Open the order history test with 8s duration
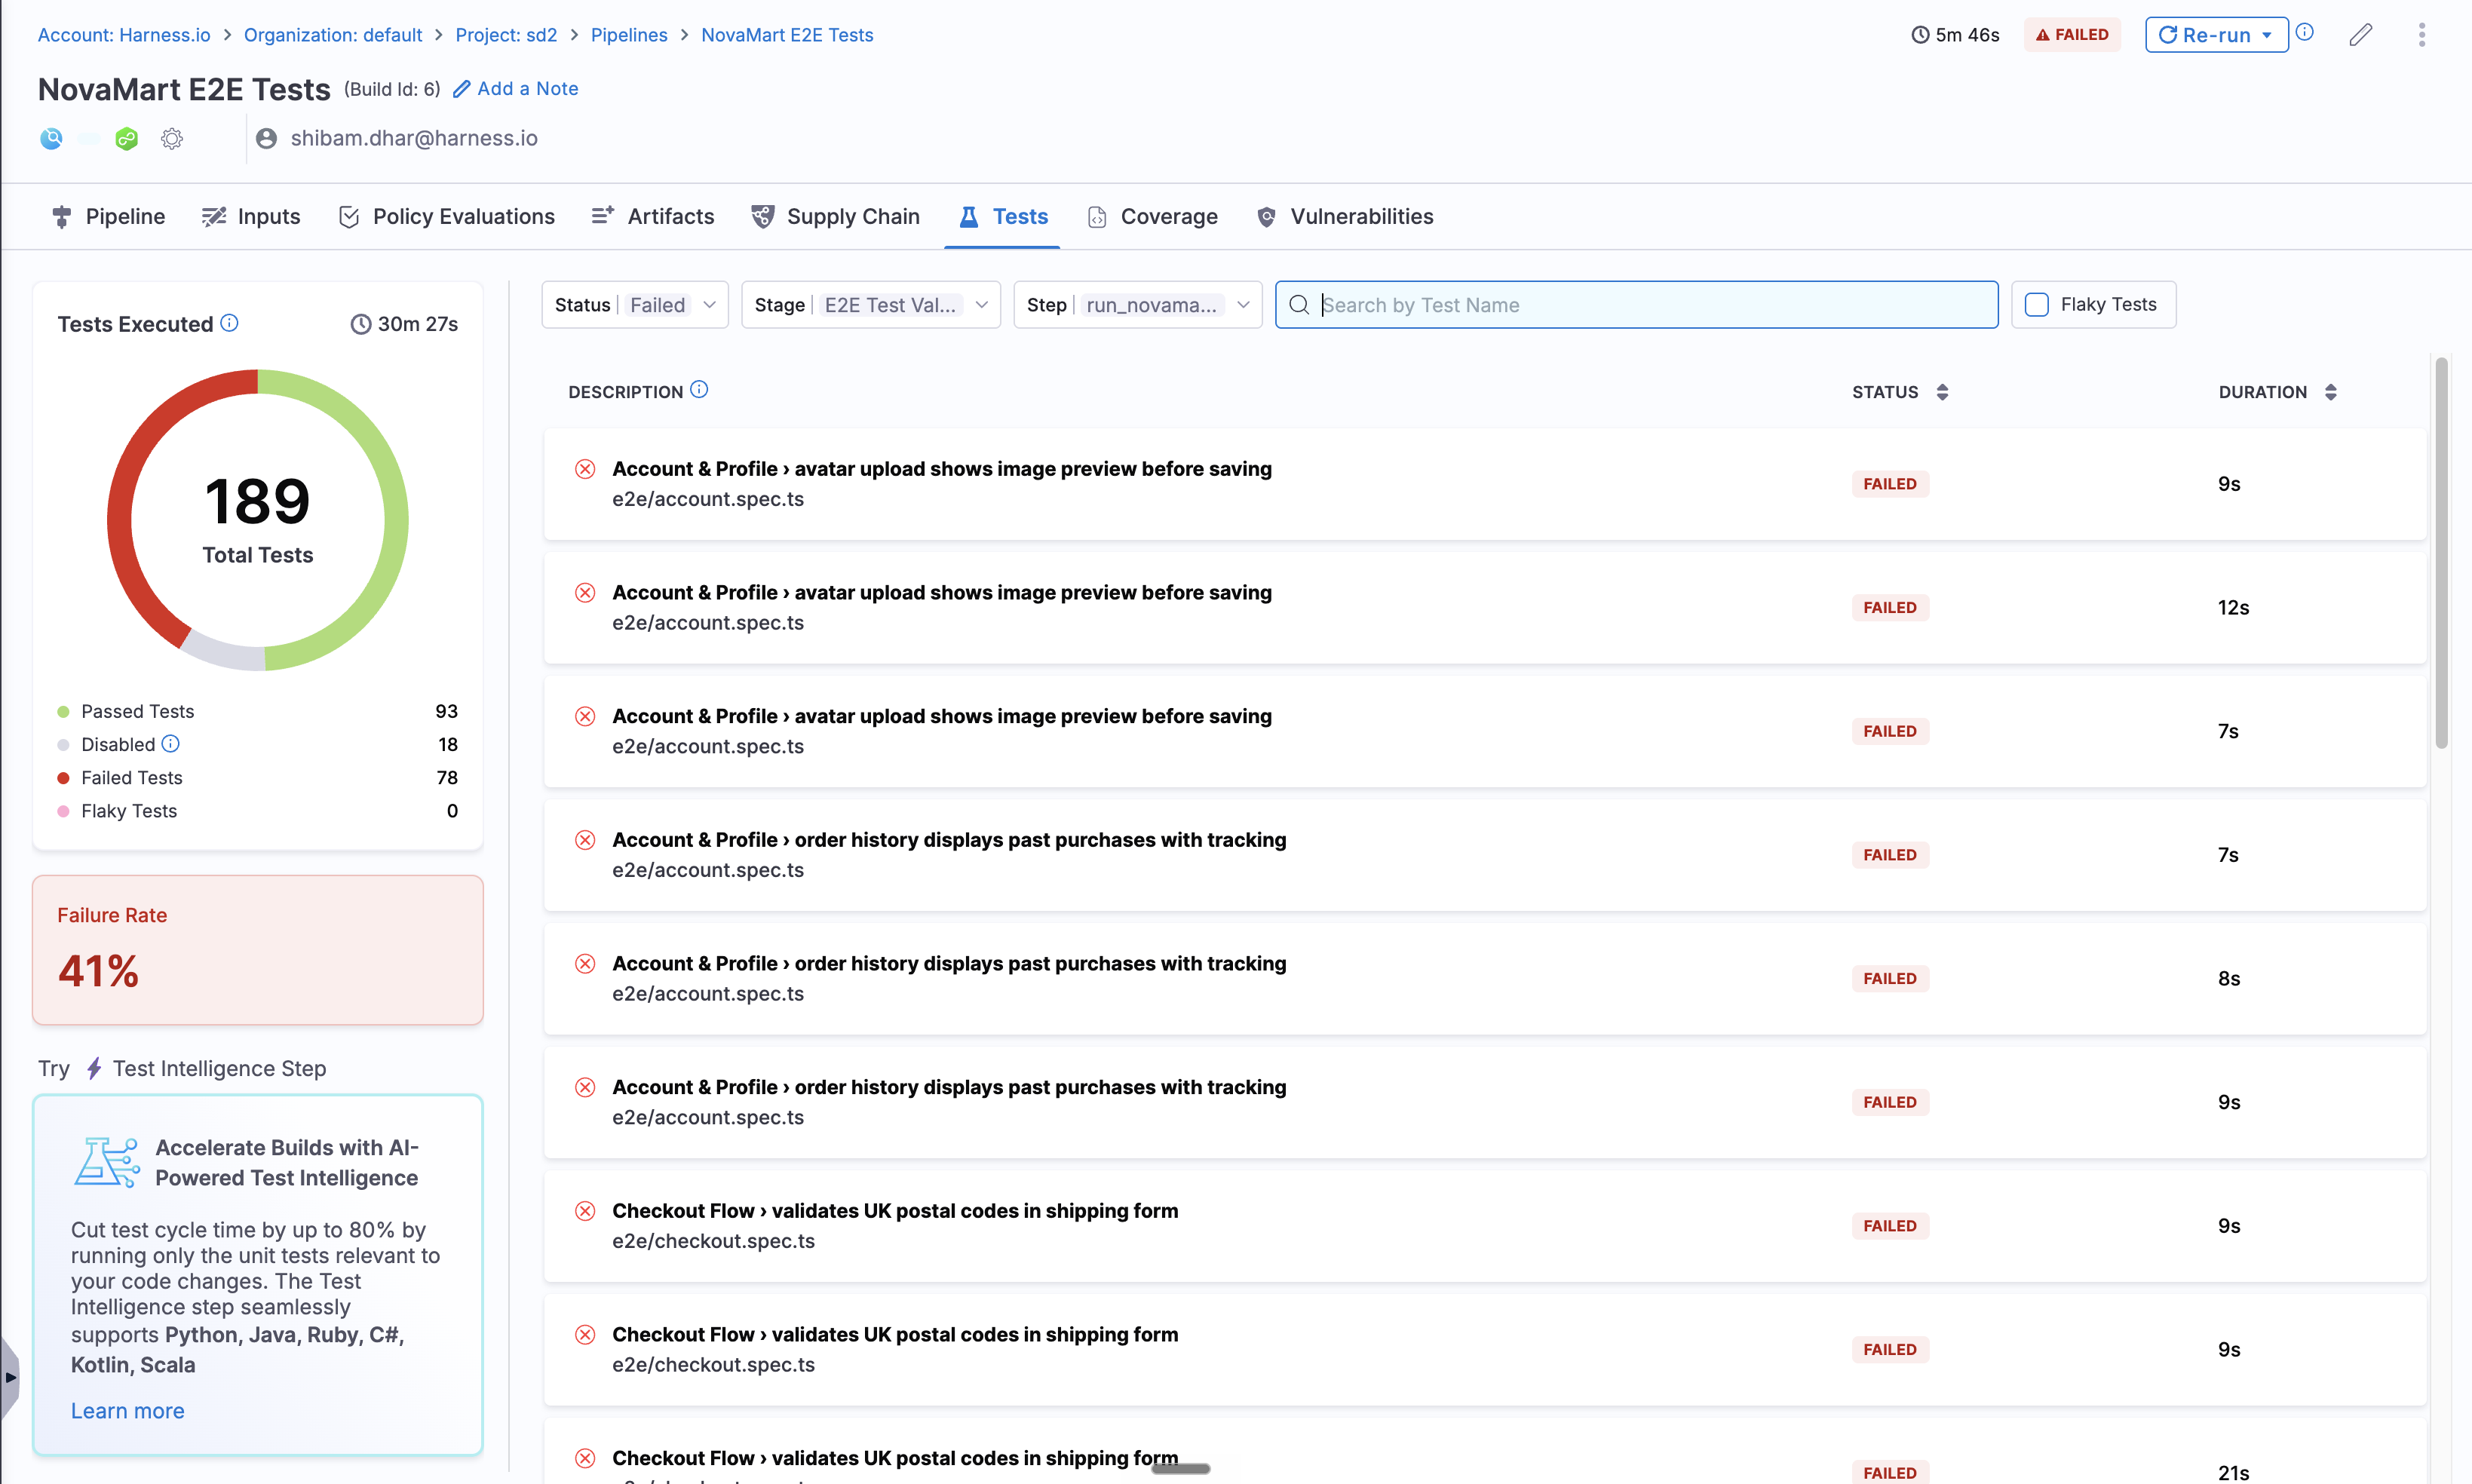2472x1484 pixels. click(x=1485, y=979)
